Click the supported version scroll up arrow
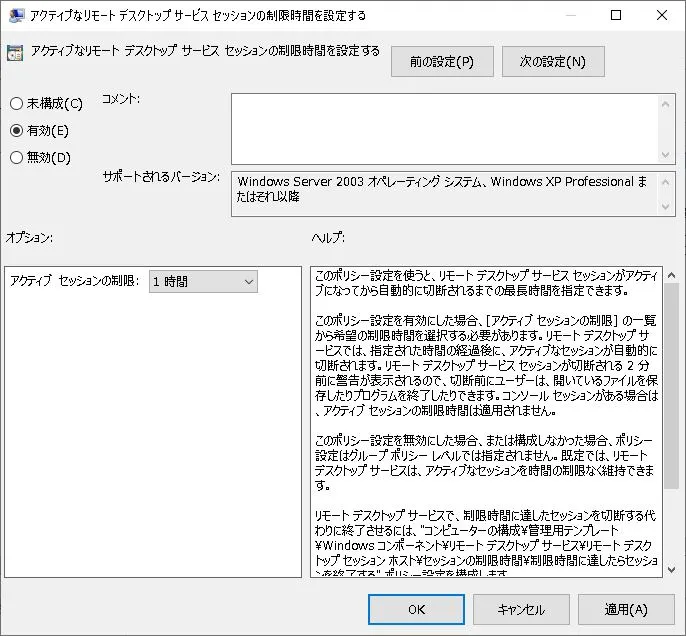The width and height of the screenshot is (686, 636). click(x=665, y=182)
